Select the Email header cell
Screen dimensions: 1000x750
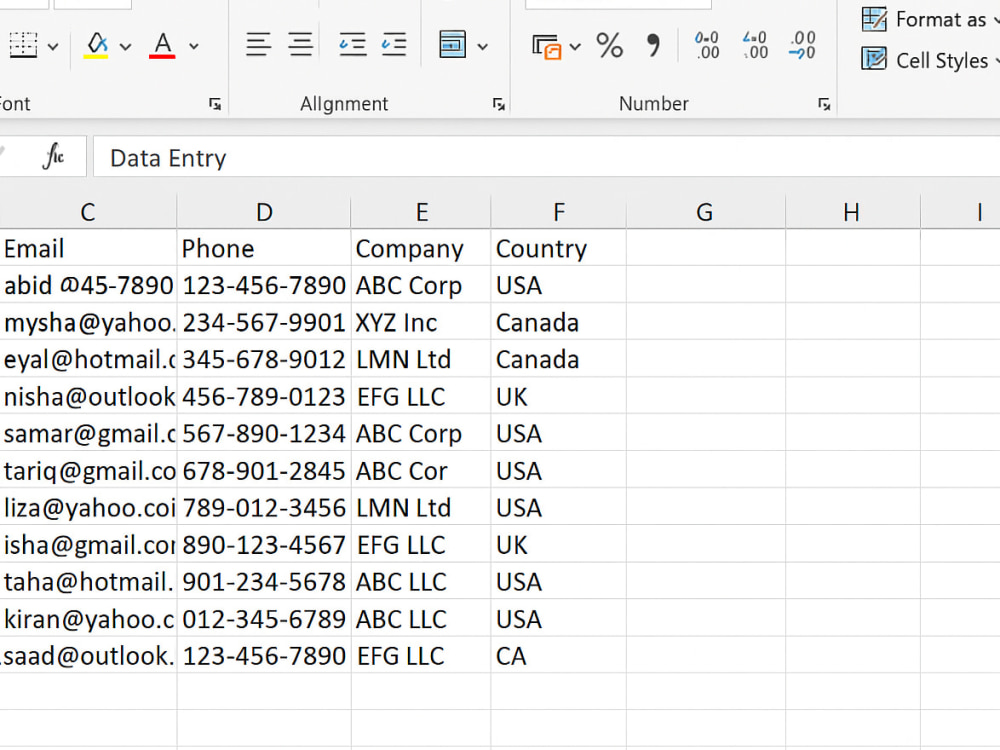(88, 248)
